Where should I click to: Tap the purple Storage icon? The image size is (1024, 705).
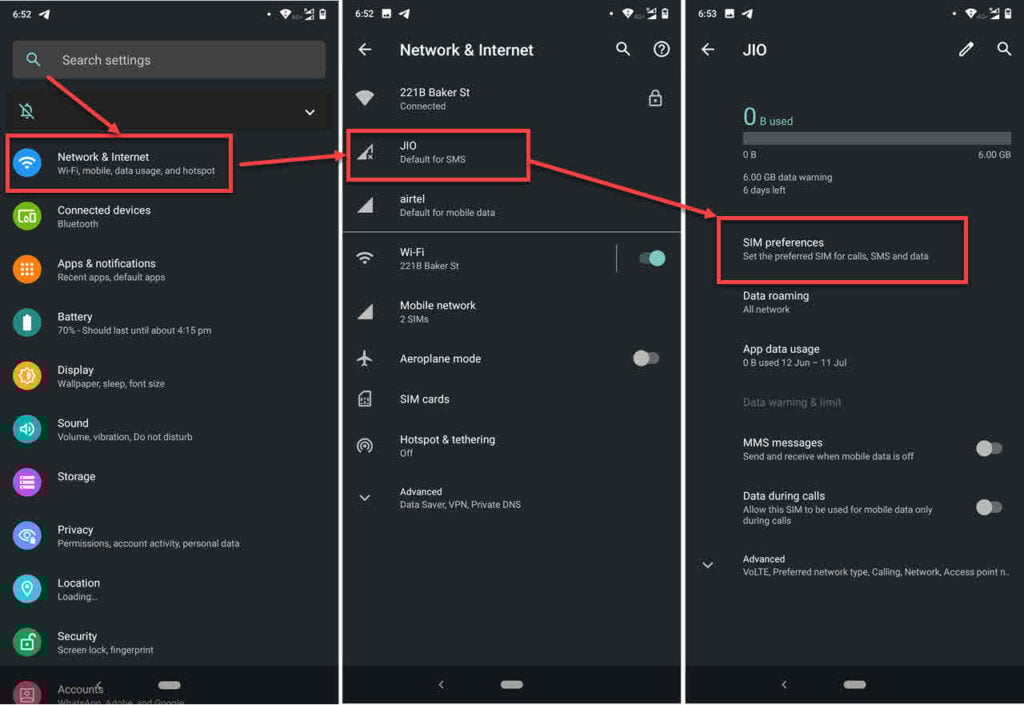coord(27,482)
